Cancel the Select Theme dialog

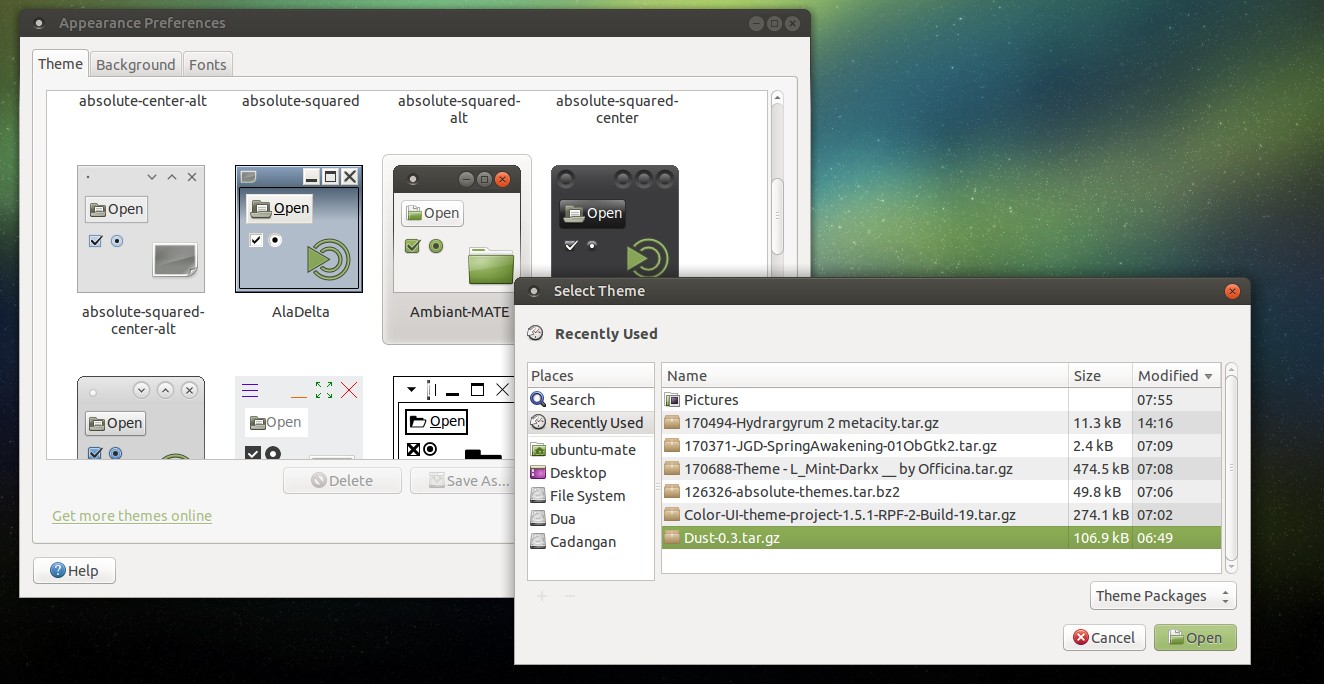[x=1103, y=637]
